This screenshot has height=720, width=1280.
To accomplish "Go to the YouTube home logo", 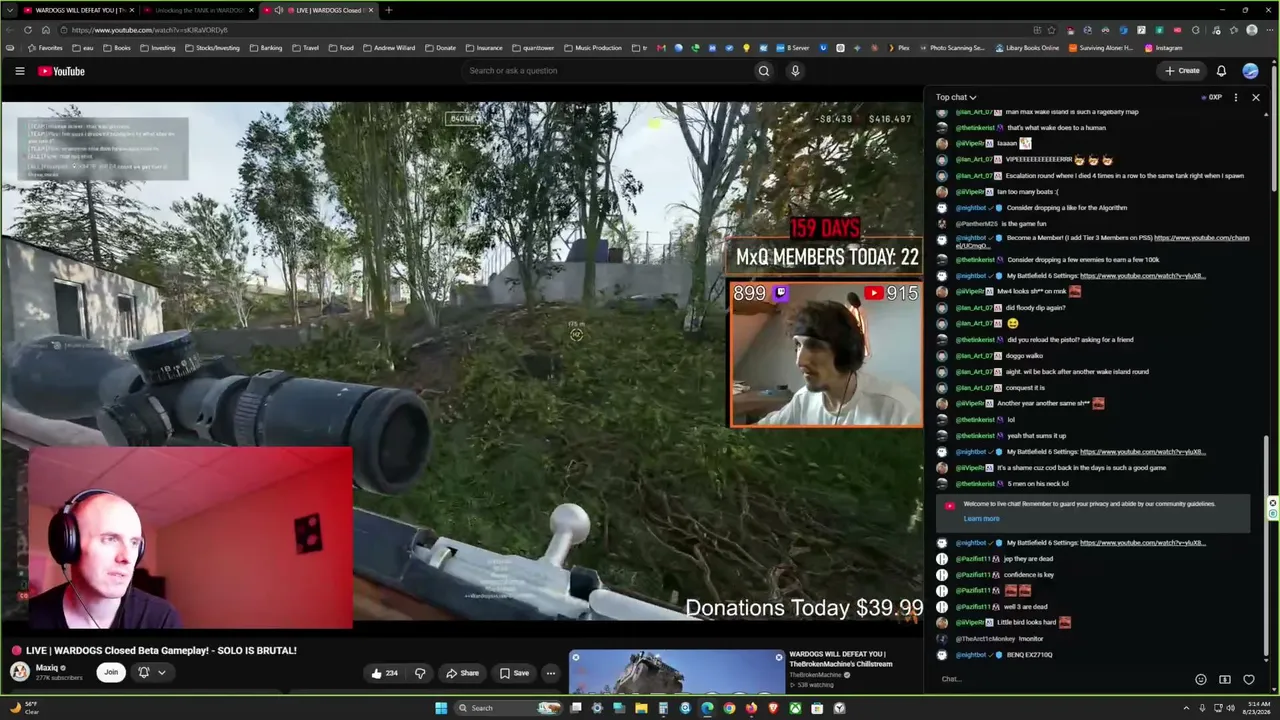I will pyautogui.click(x=61, y=71).
